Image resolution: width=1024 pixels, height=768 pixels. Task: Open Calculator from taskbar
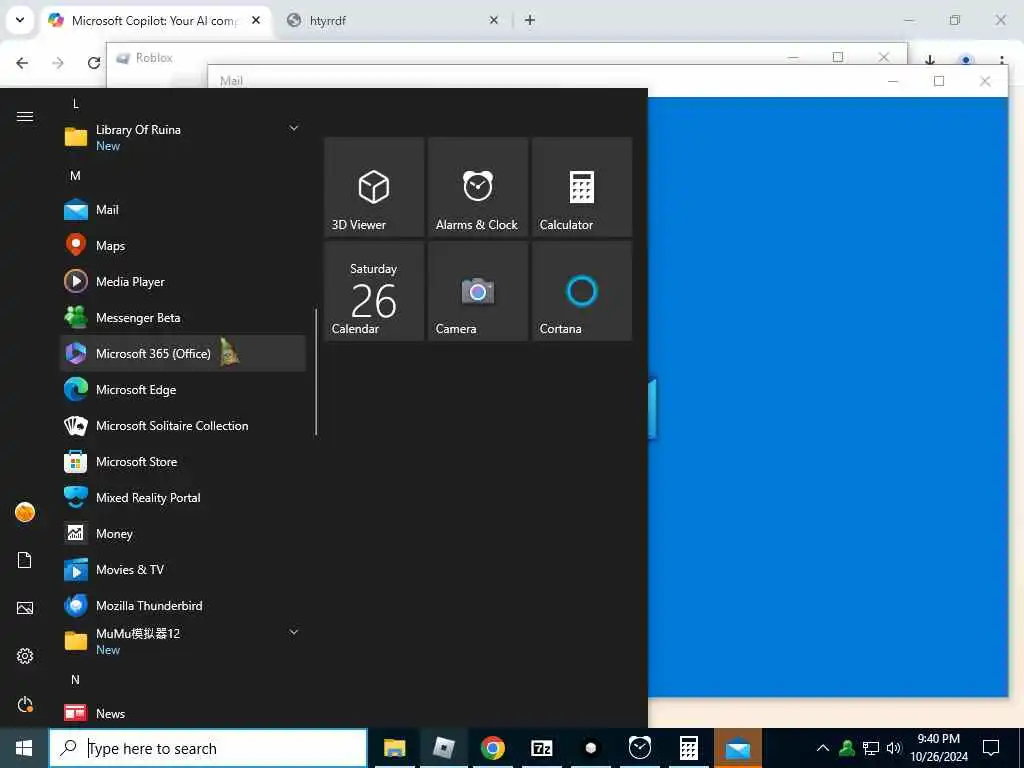click(x=688, y=748)
